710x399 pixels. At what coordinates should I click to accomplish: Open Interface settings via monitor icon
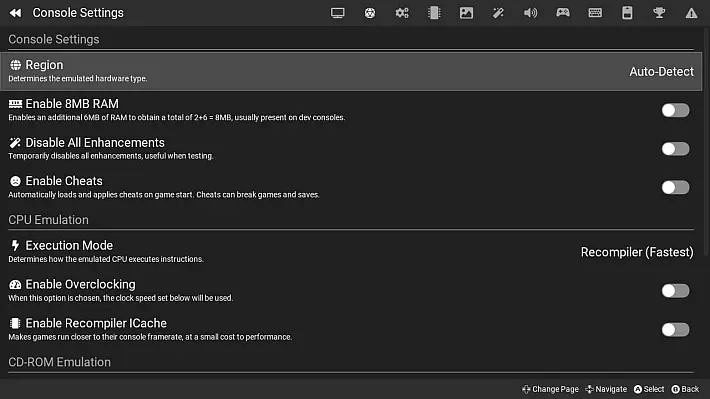click(x=337, y=13)
